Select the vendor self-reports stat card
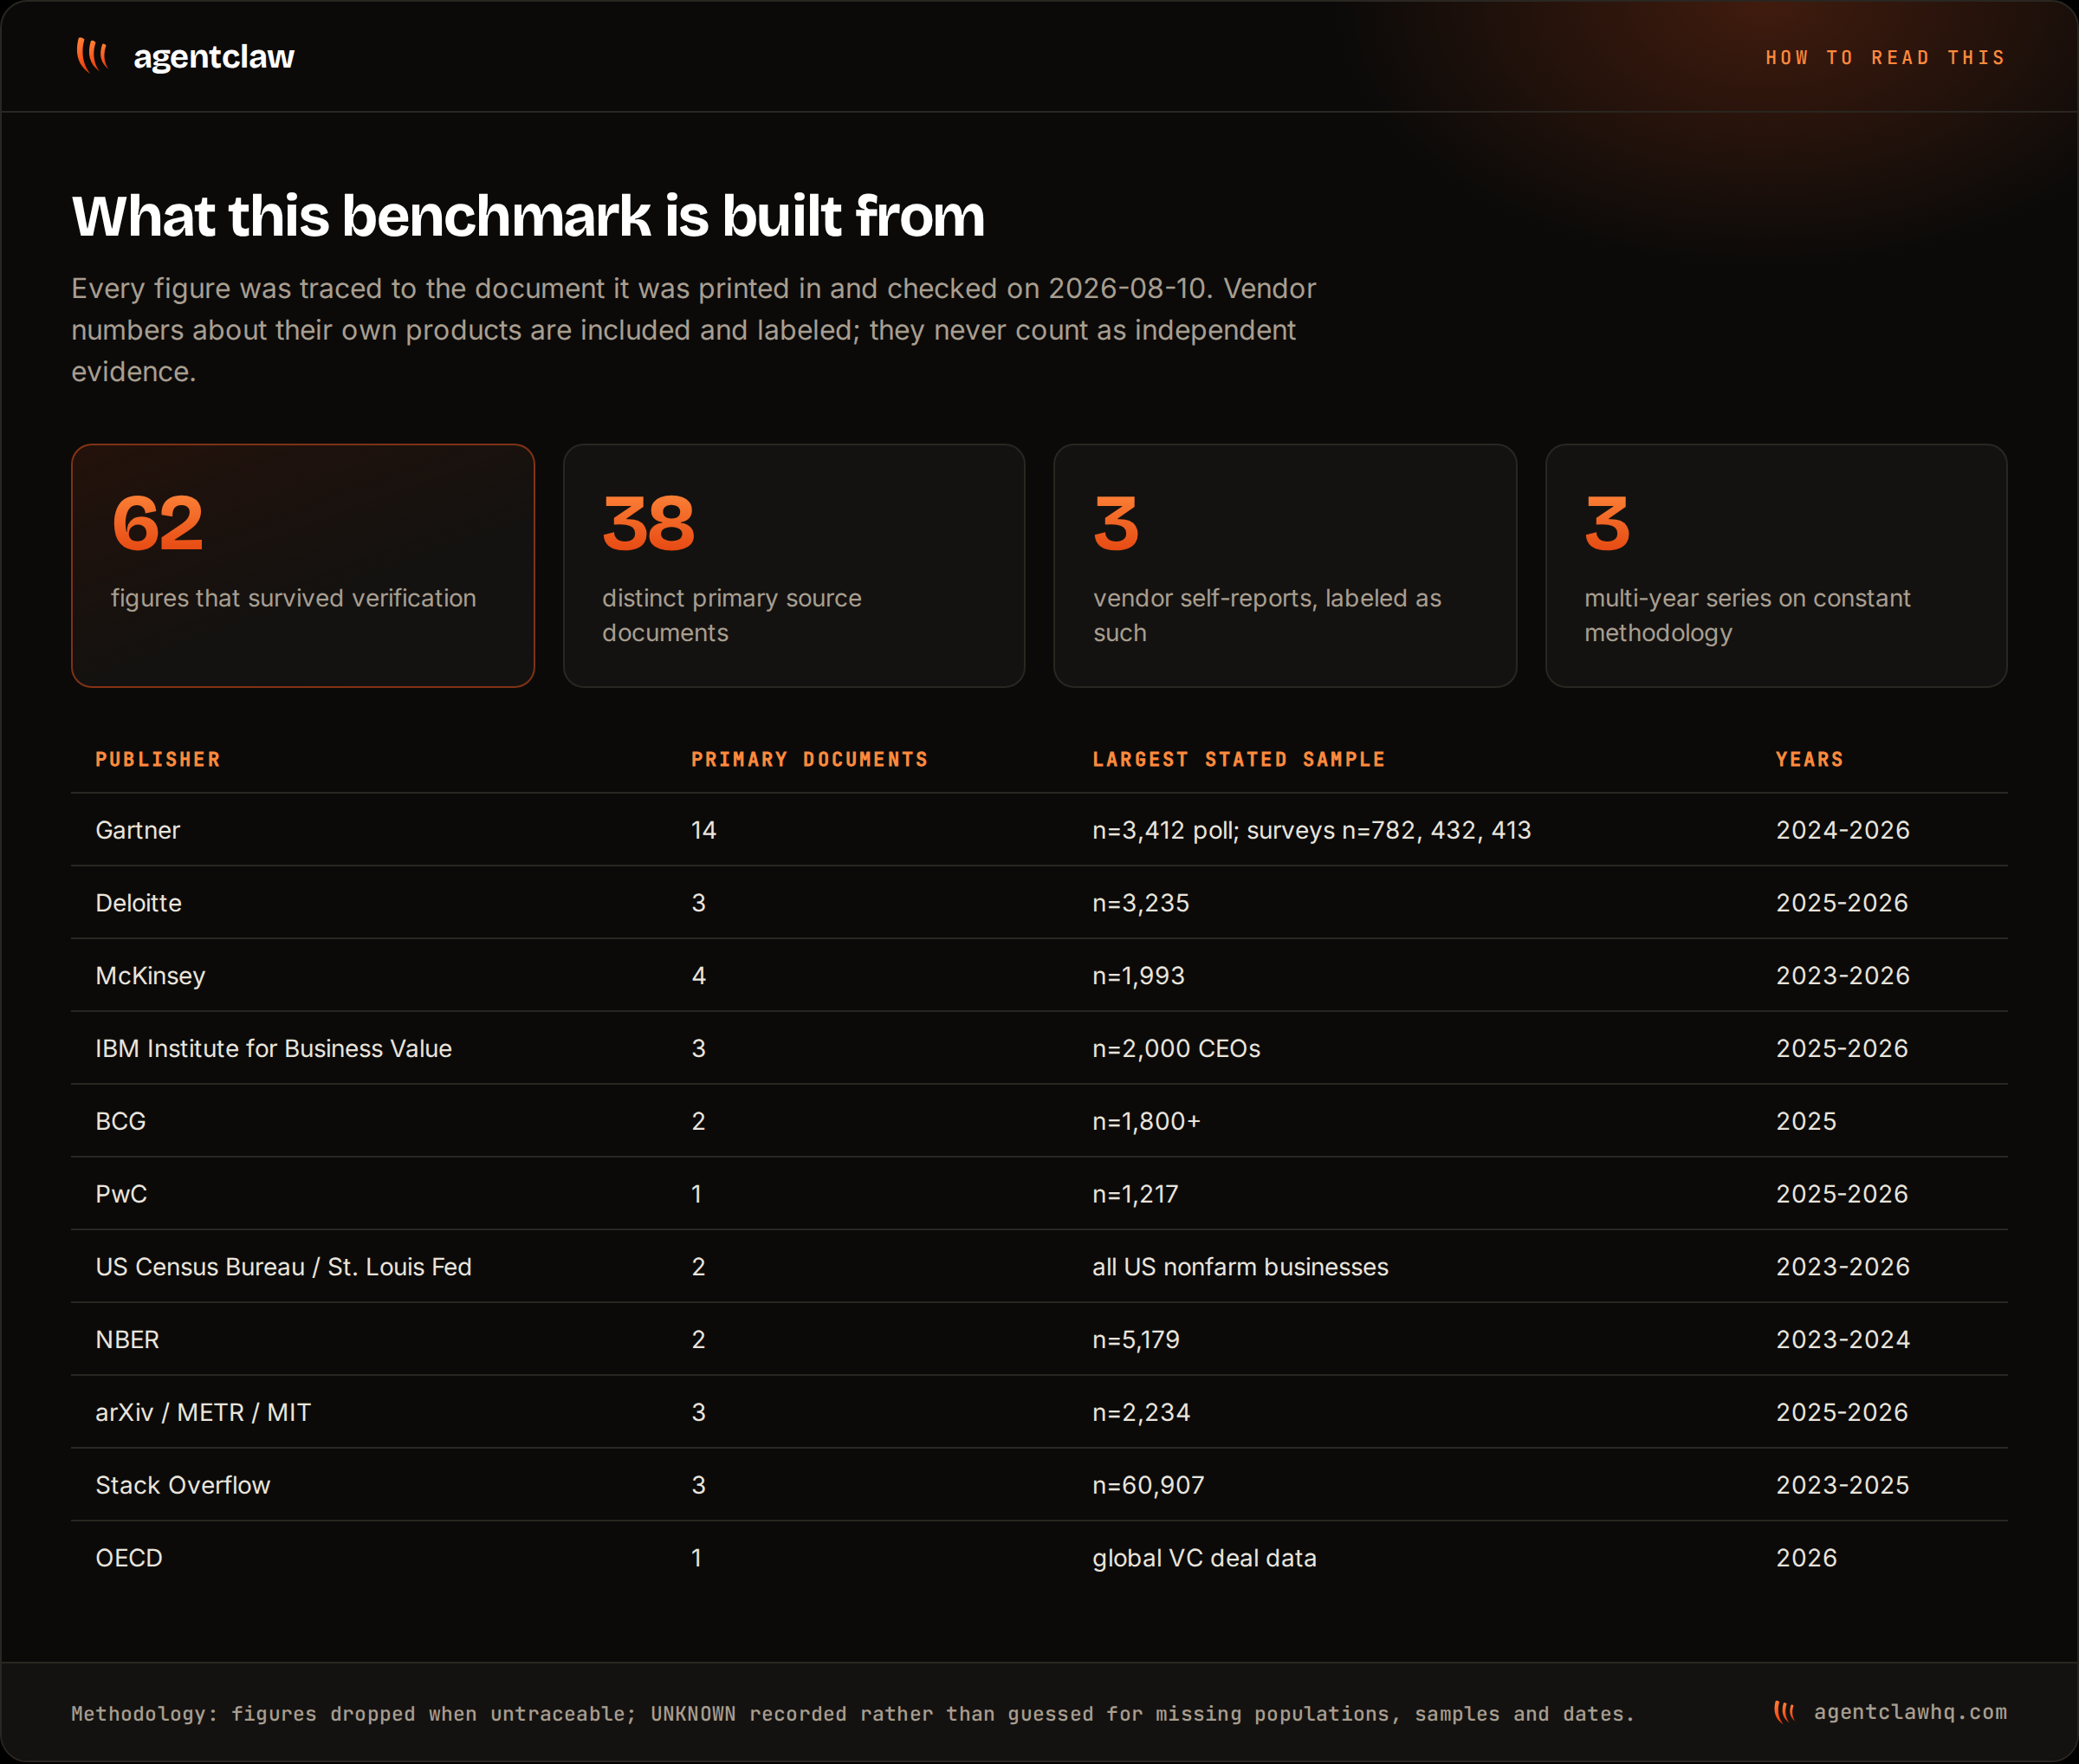The image size is (2079, 1764). point(1285,566)
